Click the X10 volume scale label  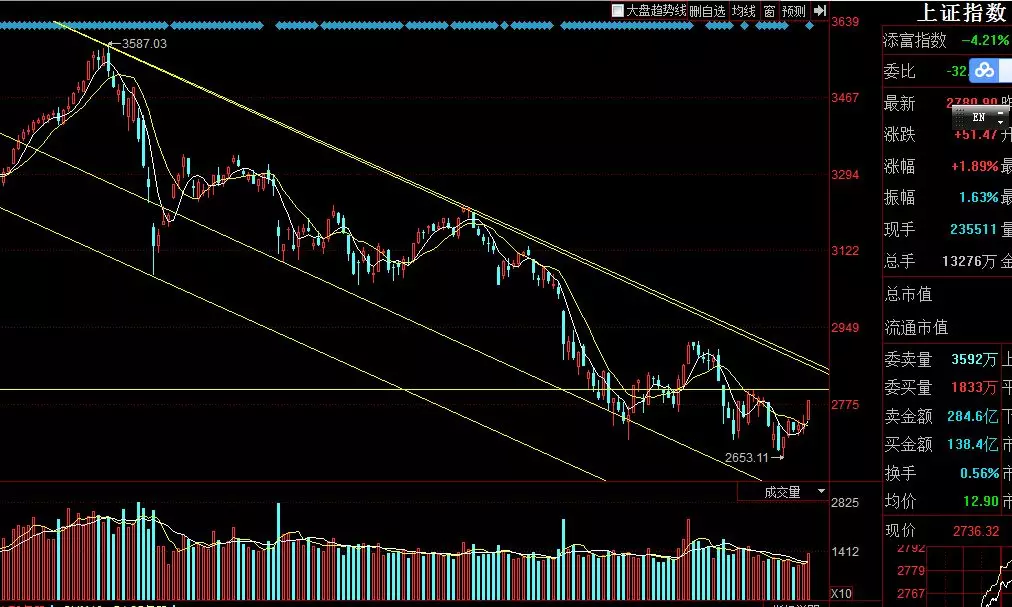point(844,590)
